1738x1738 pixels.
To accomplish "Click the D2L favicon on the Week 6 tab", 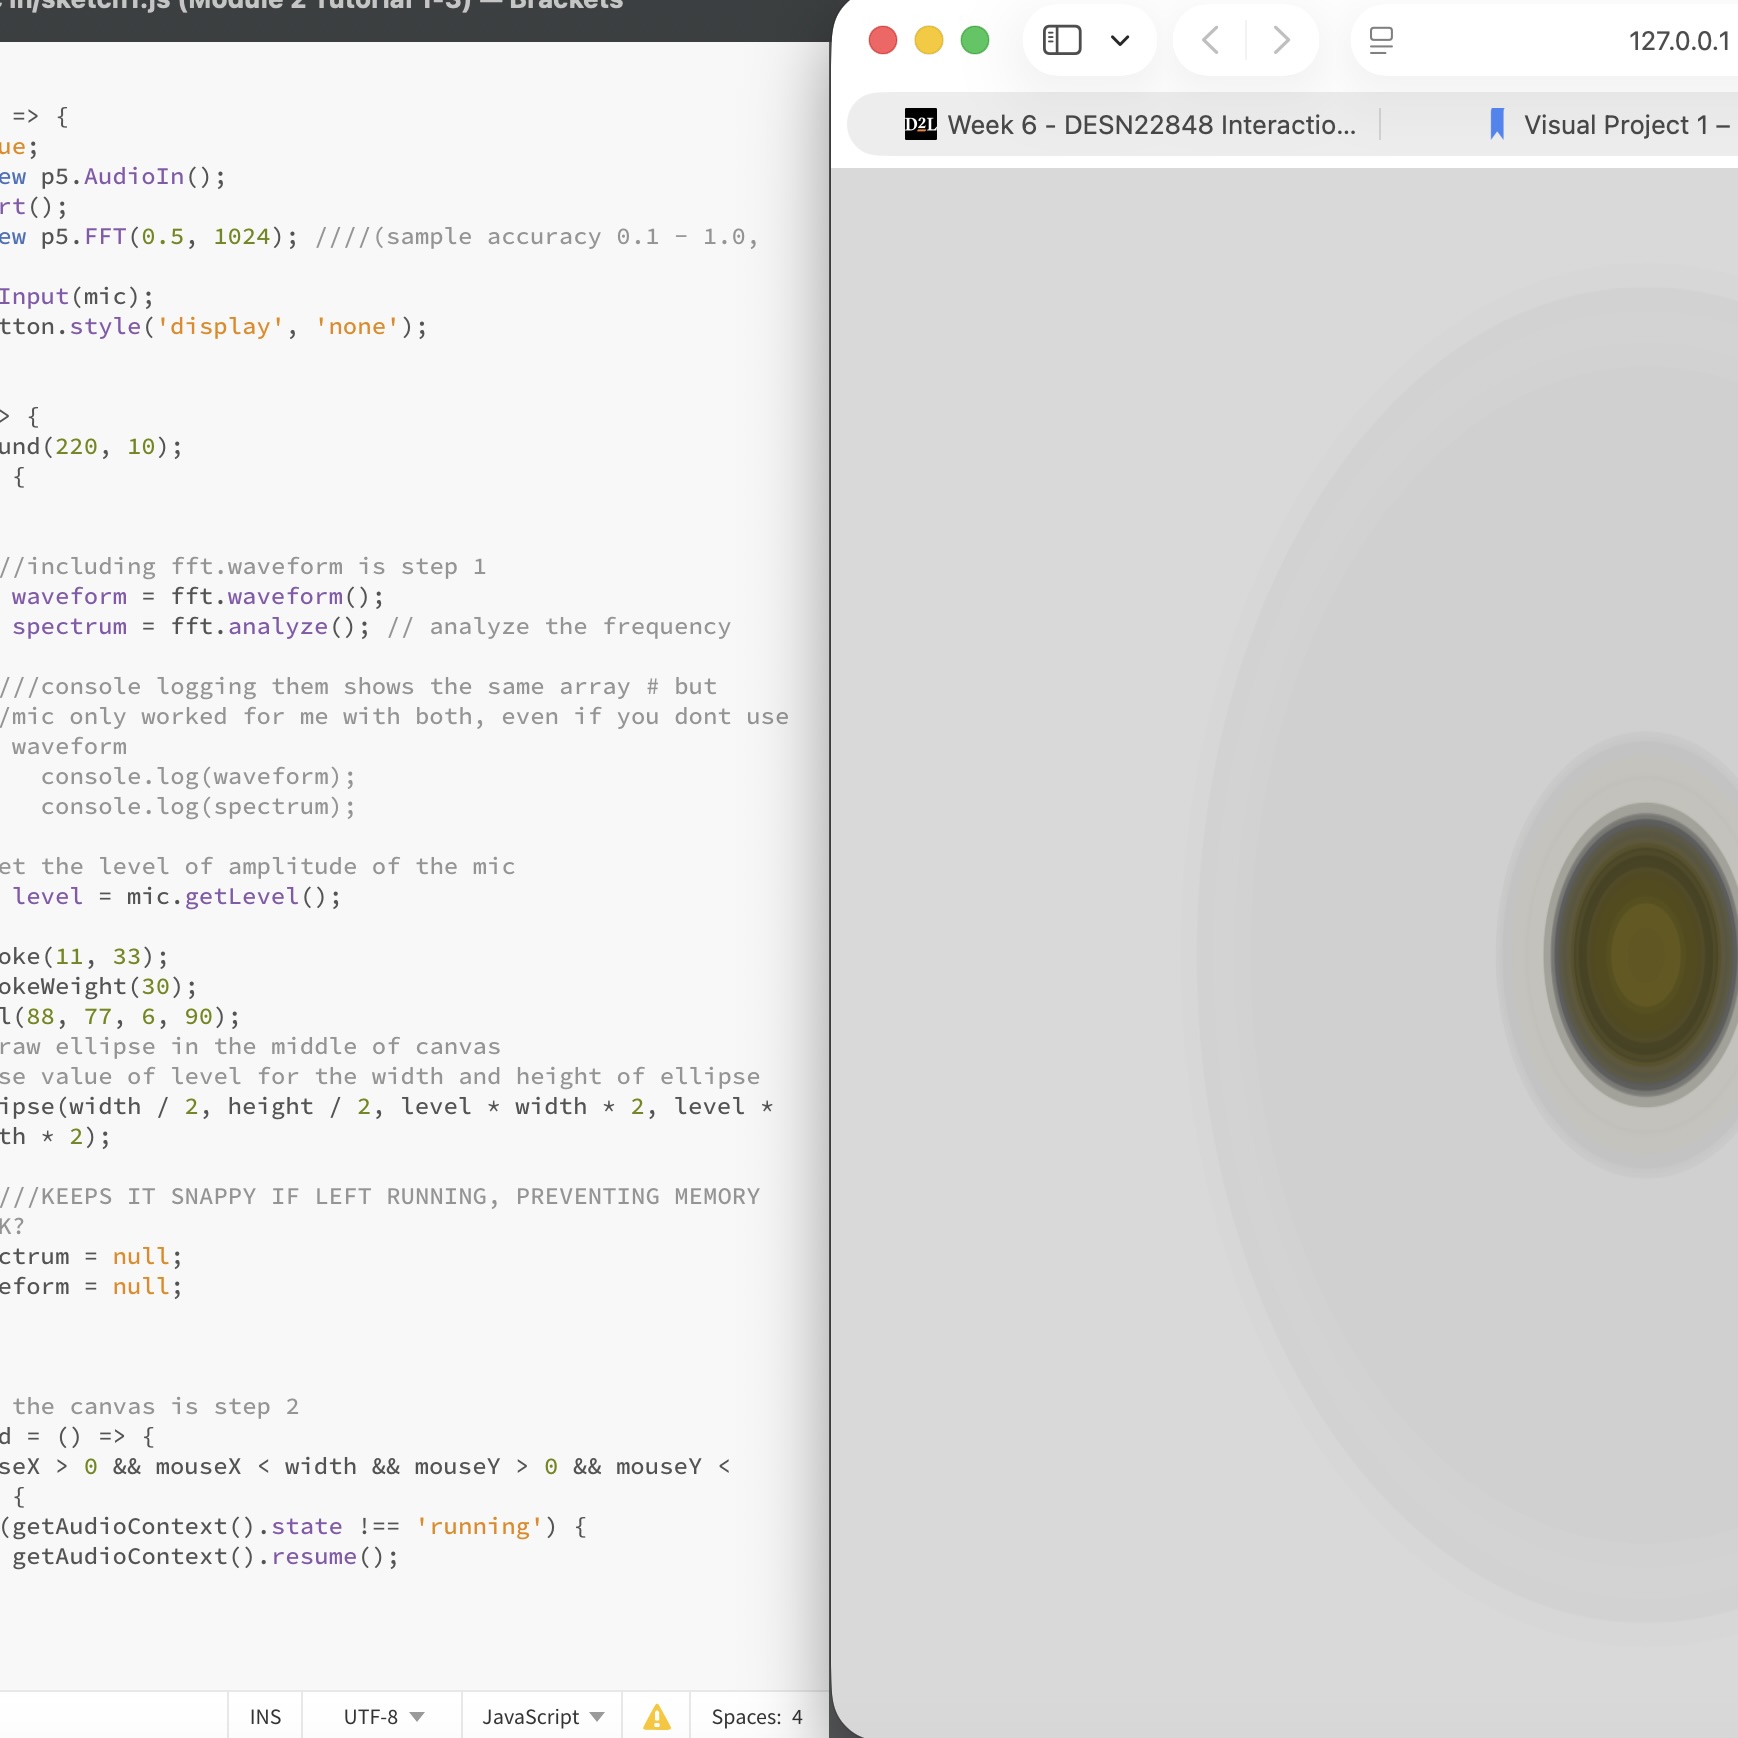I will point(919,124).
